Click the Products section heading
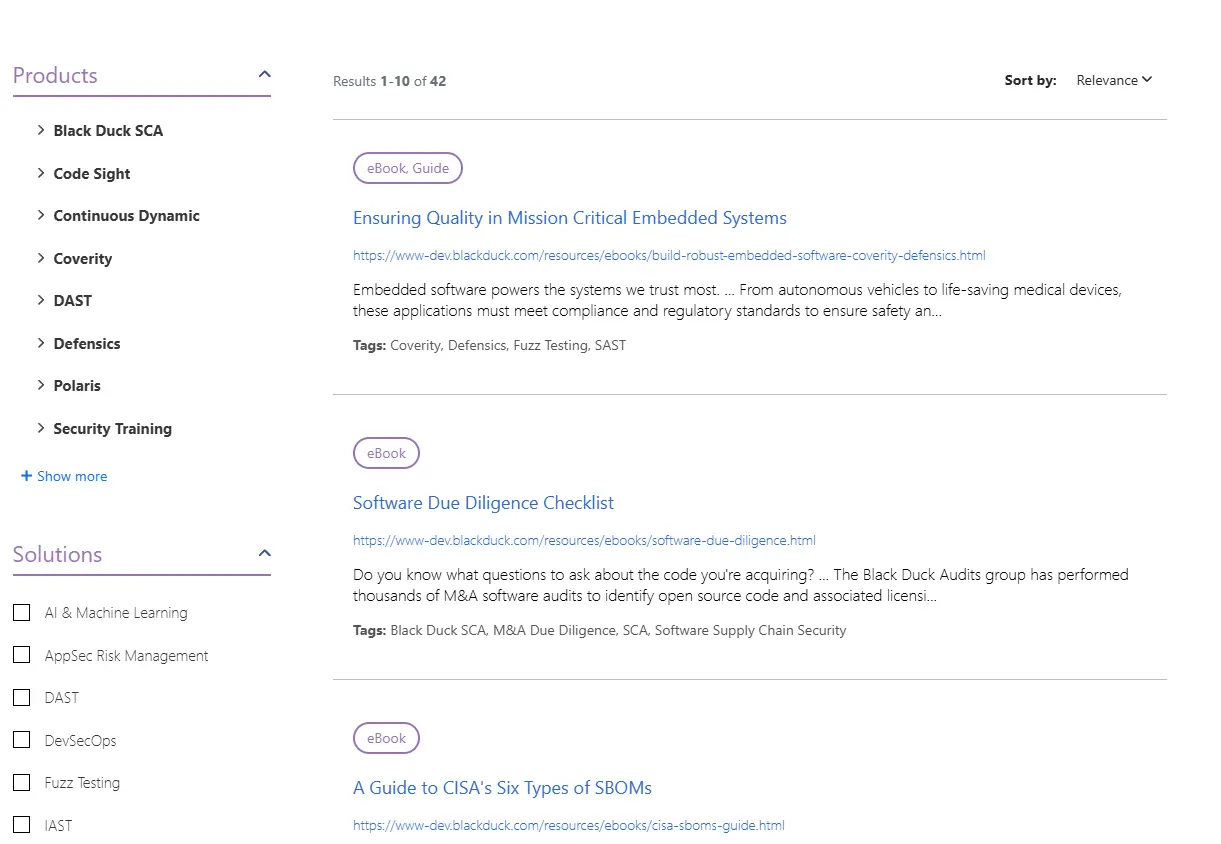The image size is (1221, 844). click(x=55, y=75)
